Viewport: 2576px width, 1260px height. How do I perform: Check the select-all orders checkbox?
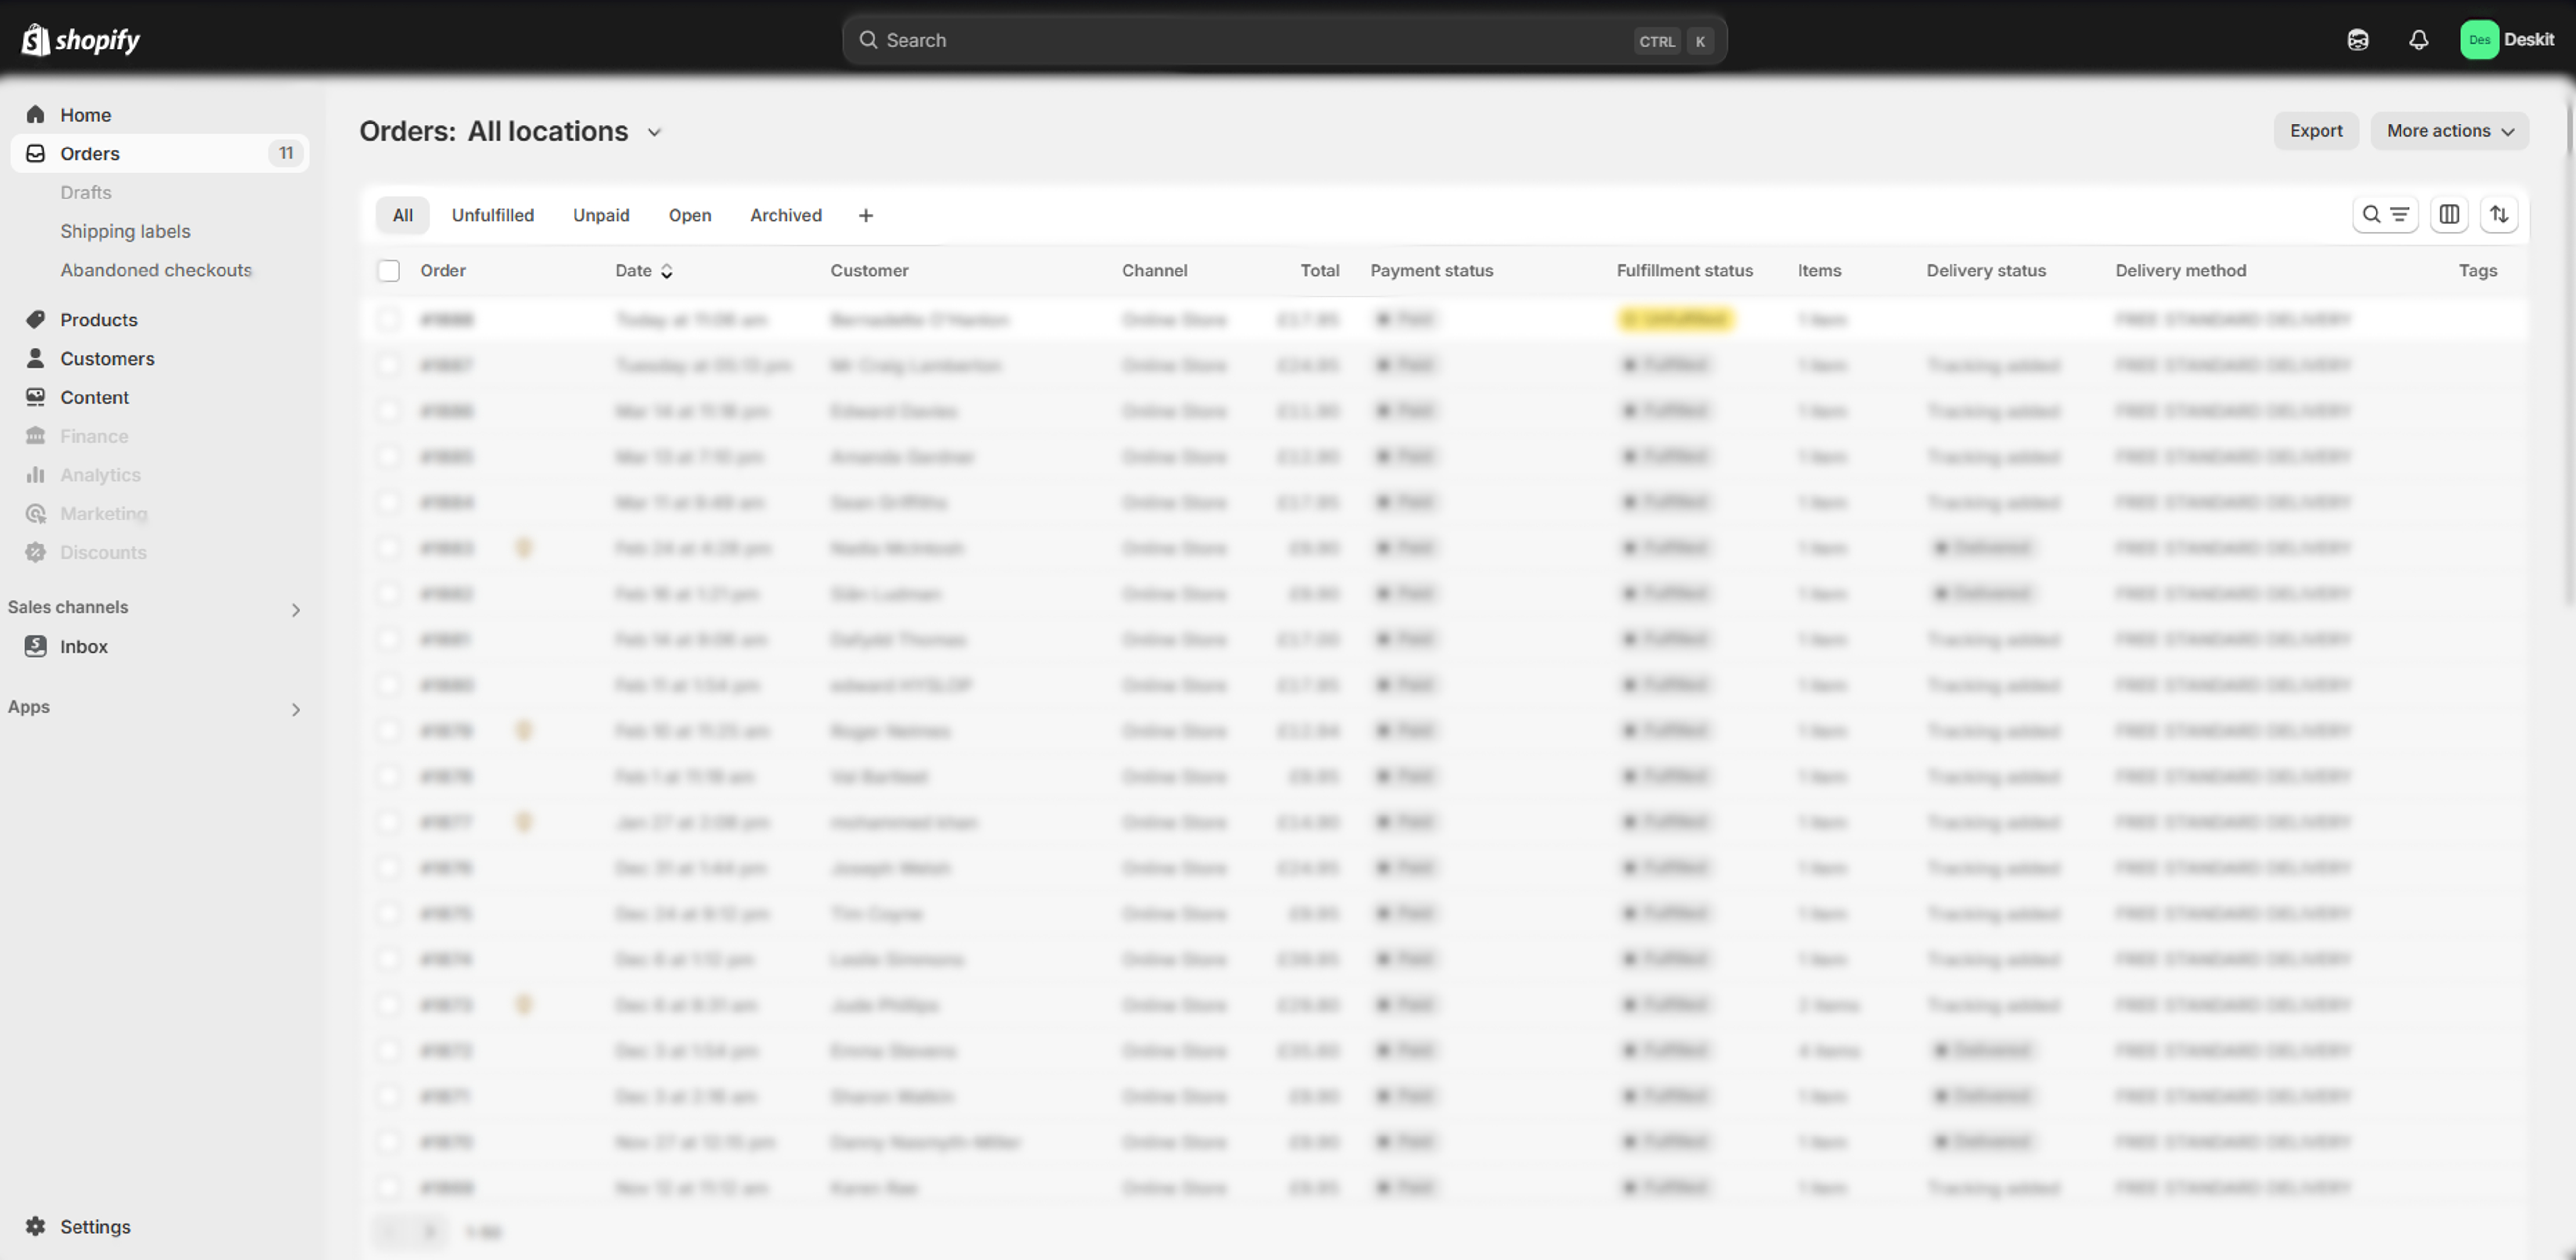389,271
